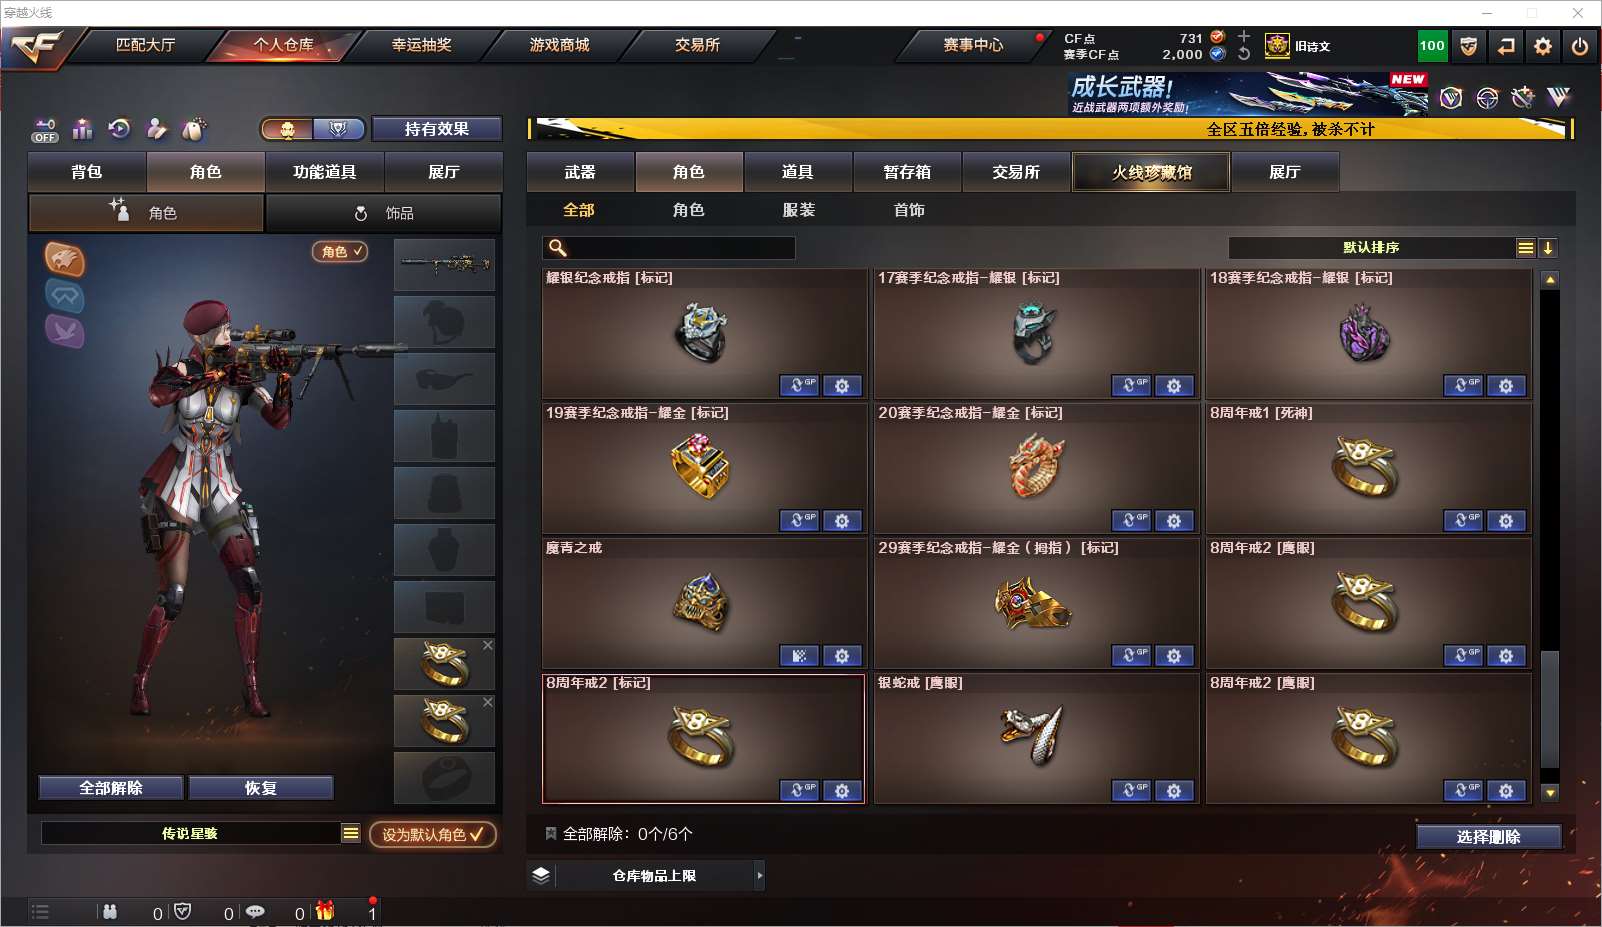Screen dimensions: 1602x927
Task: Expand the 仓库物品上限 arrow
Action: point(760,876)
